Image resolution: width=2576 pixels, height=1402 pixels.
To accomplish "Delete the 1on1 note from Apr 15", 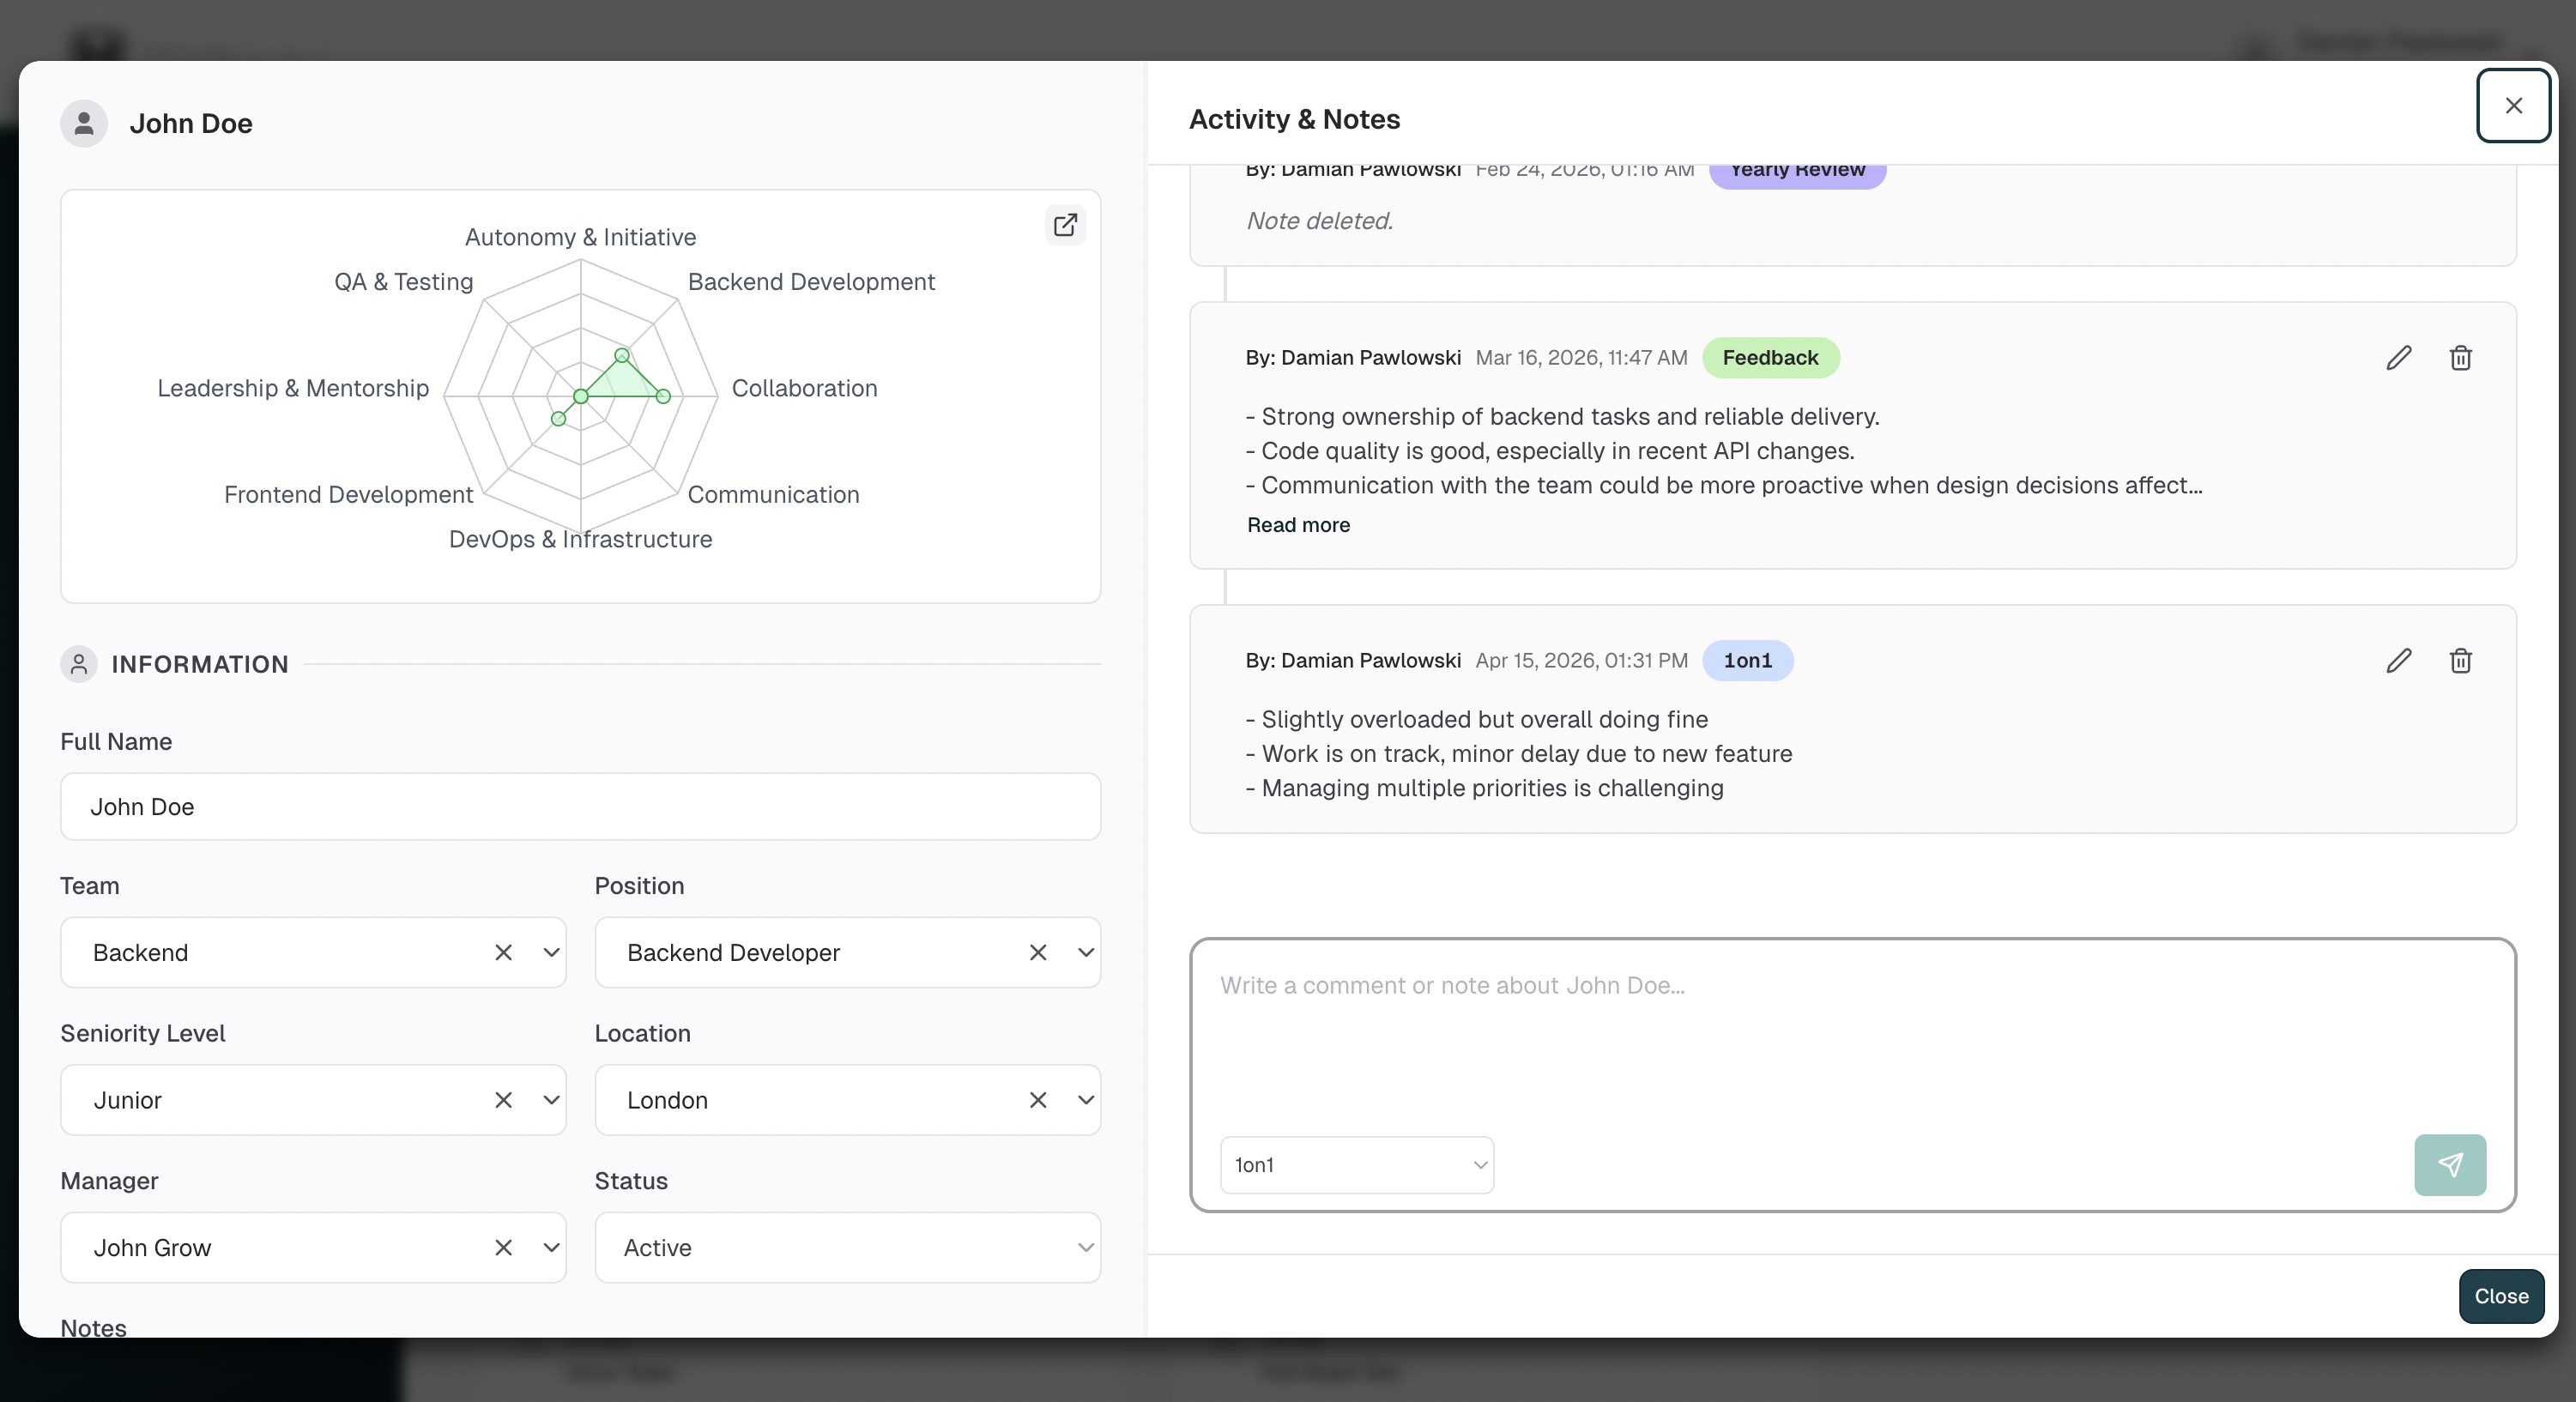I will (2460, 660).
